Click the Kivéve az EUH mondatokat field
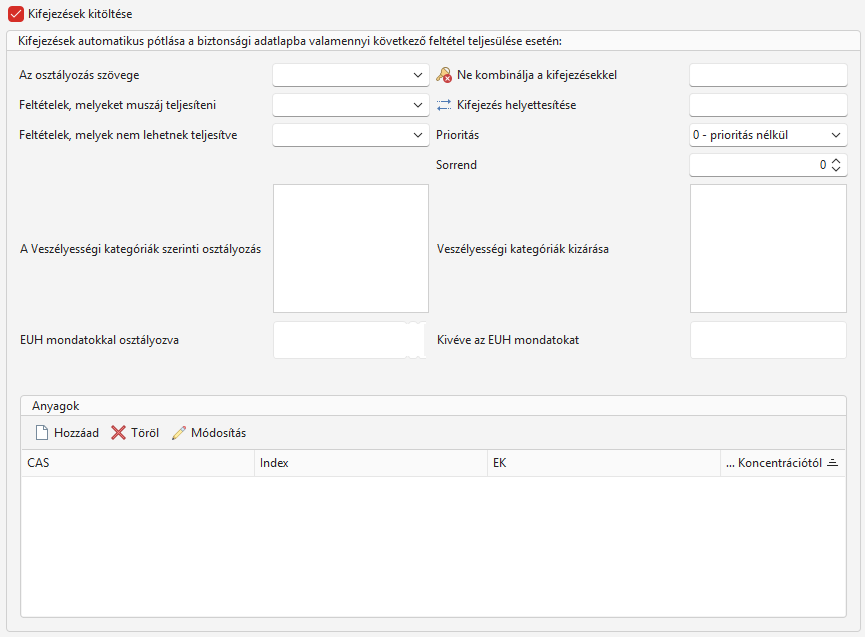The image size is (865, 637). click(x=768, y=340)
